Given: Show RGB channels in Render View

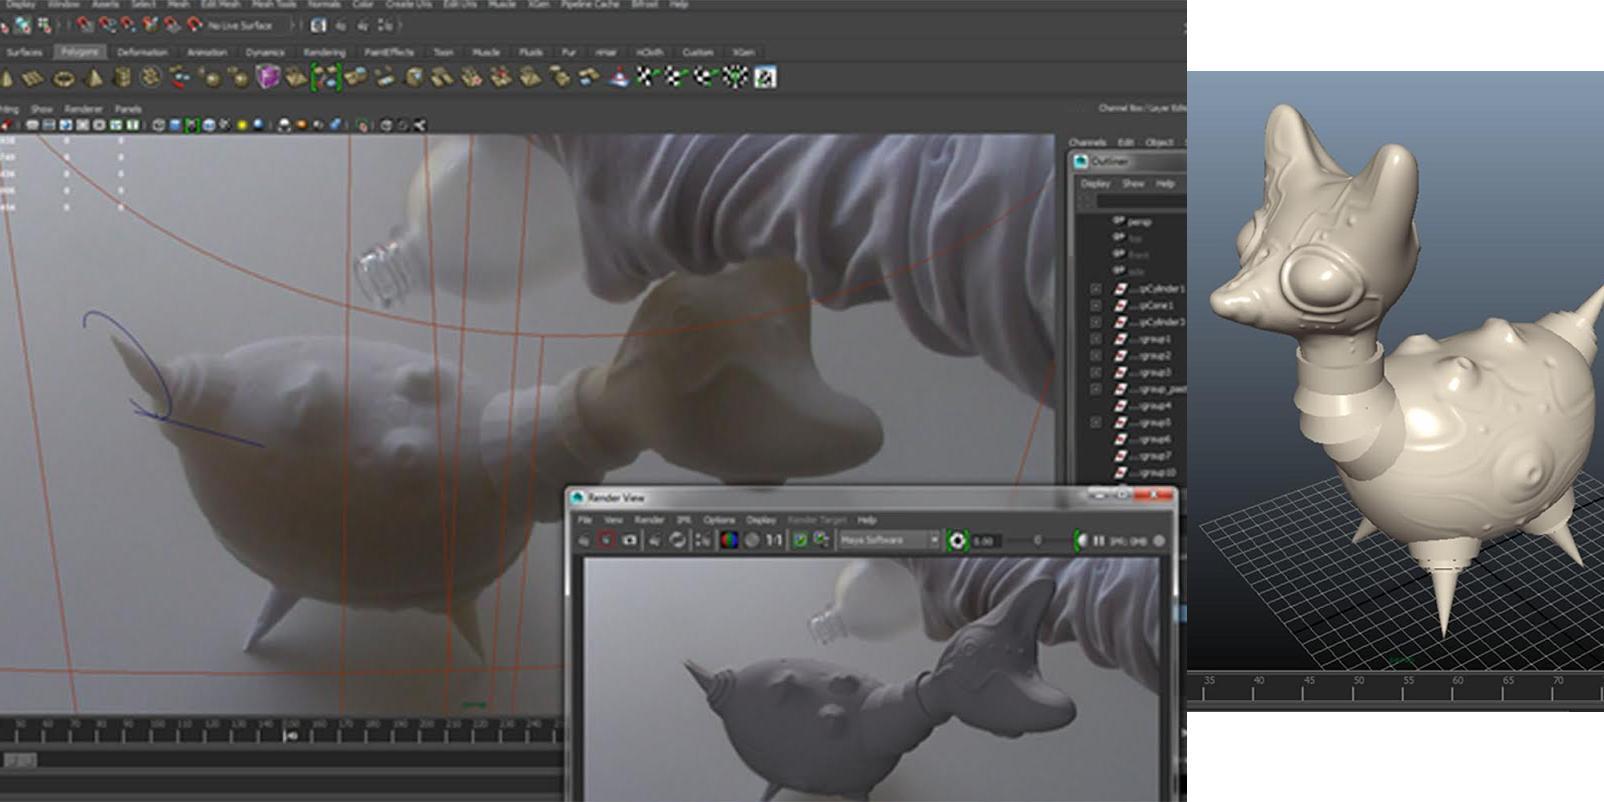Looking at the screenshot, I should click(x=729, y=540).
